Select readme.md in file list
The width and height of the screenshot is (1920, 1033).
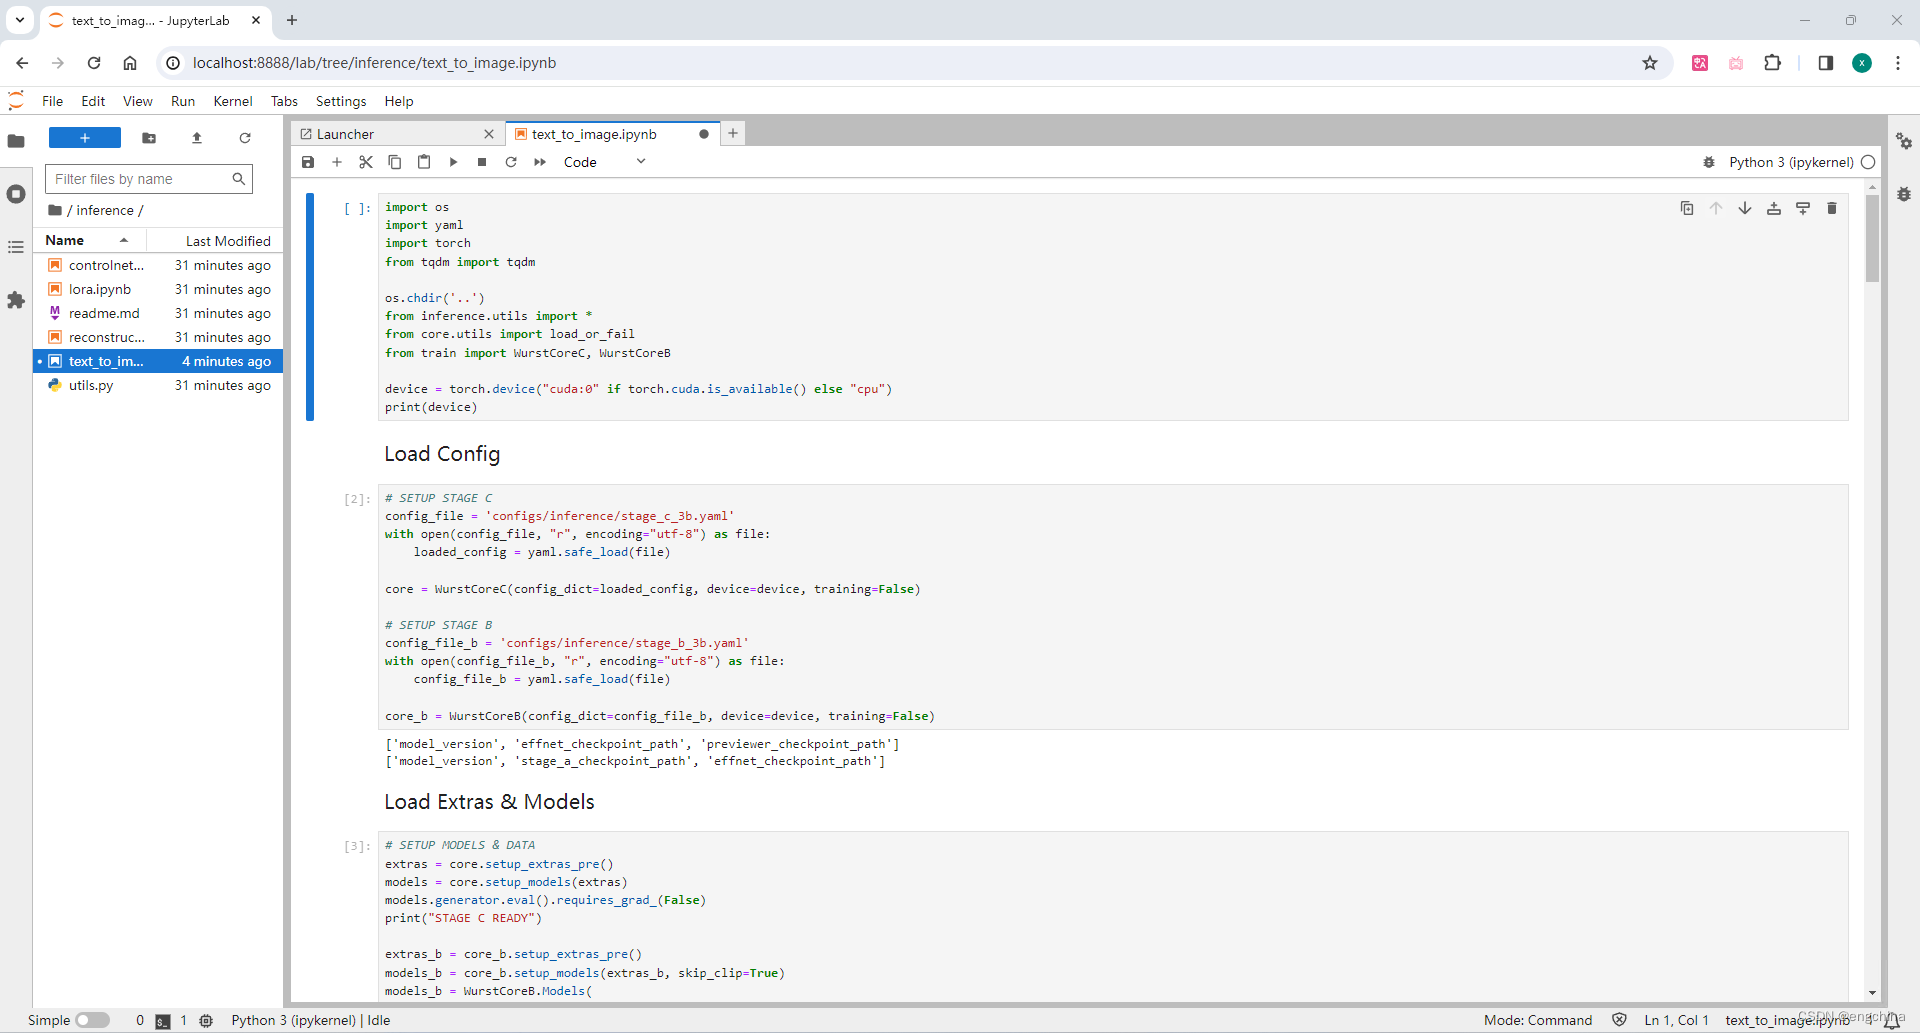(159, 313)
